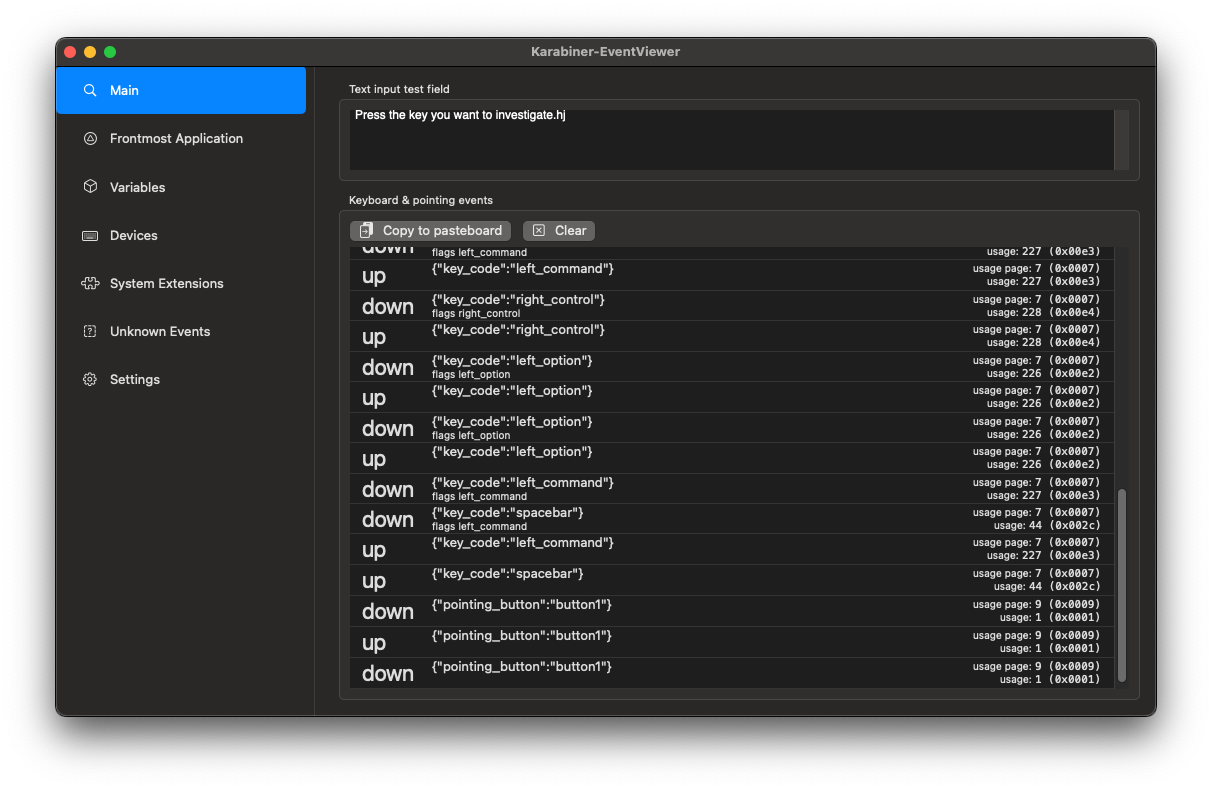Viewport: 1212px width, 790px height.
Task: Click the question-mark icon for Unknown Events
Action: click(90, 332)
